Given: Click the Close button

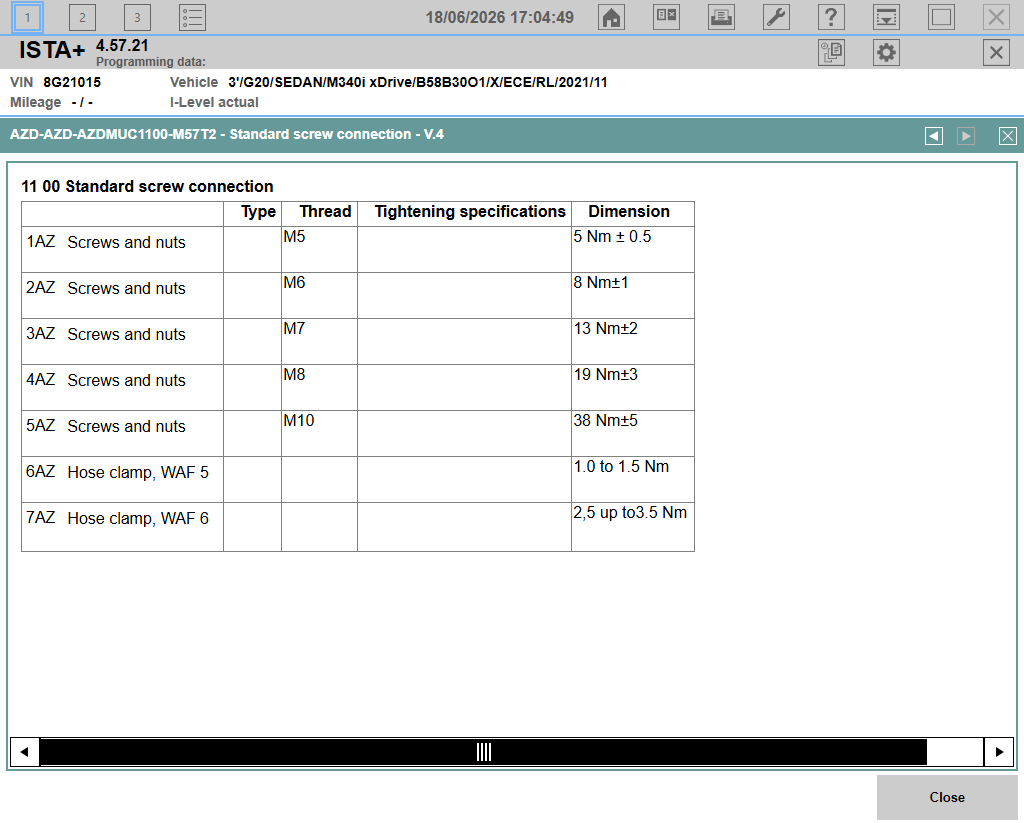Looking at the screenshot, I should click(x=947, y=798).
